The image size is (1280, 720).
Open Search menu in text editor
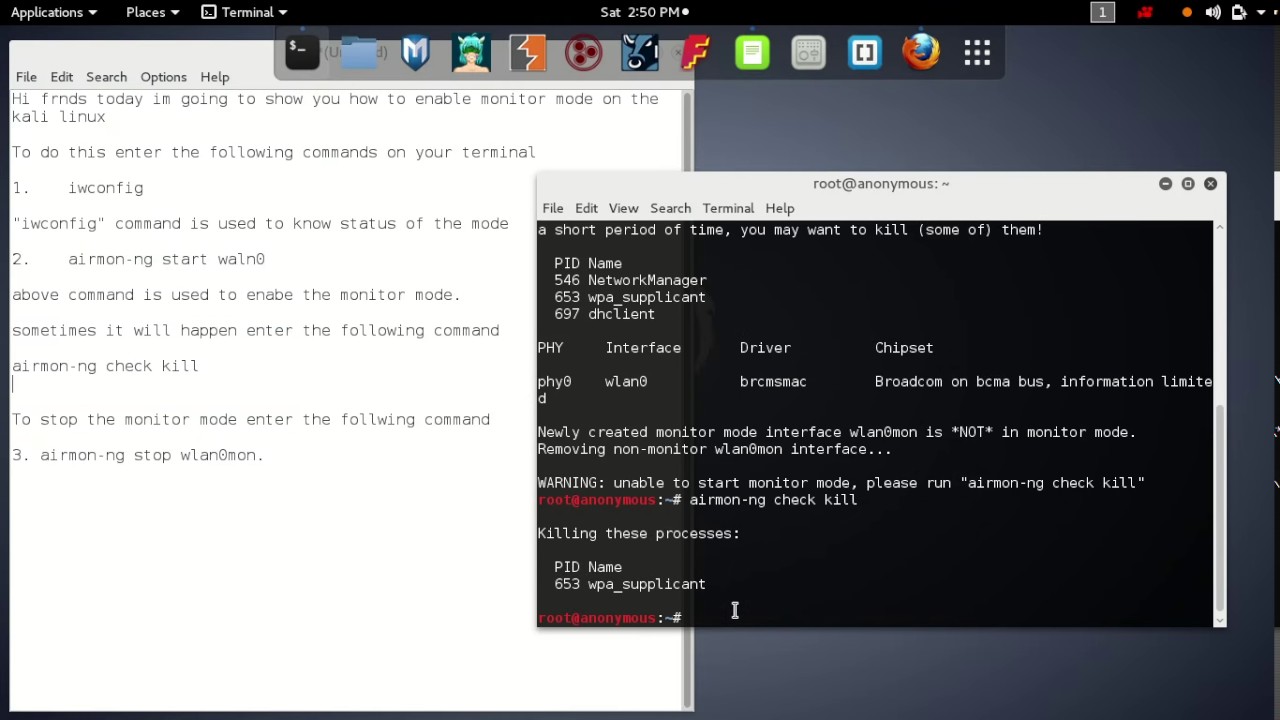tap(106, 77)
